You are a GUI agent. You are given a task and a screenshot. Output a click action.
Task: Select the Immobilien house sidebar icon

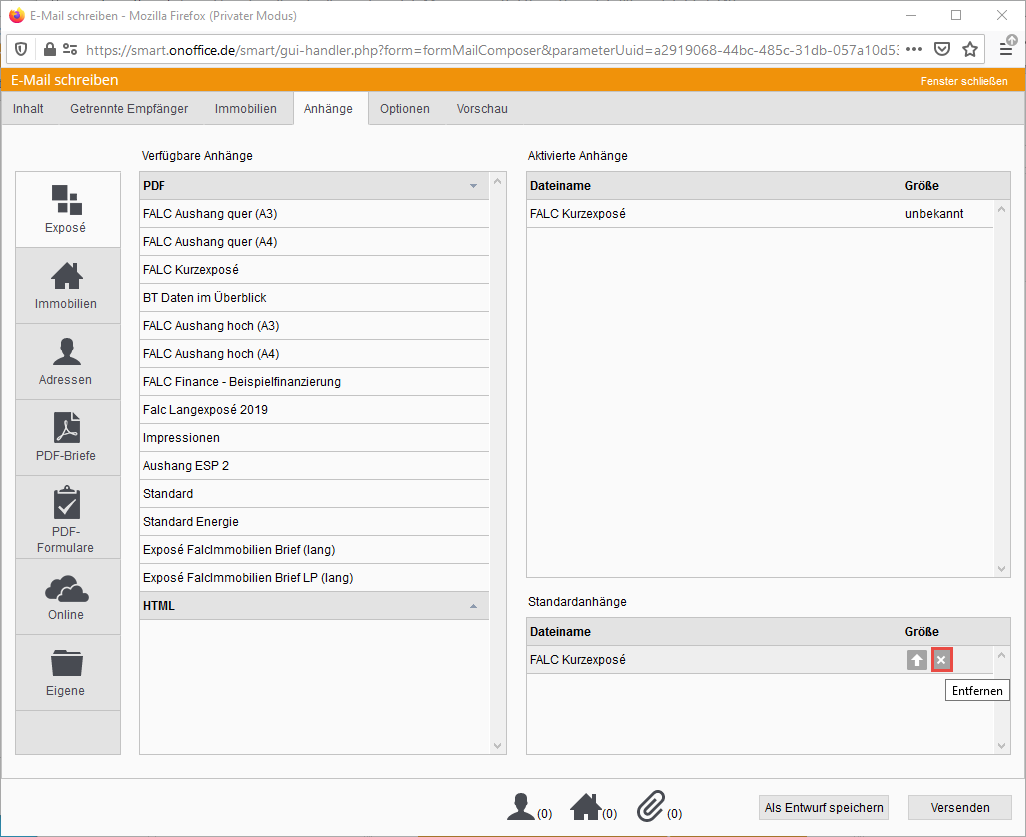click(x=67, y=285)
